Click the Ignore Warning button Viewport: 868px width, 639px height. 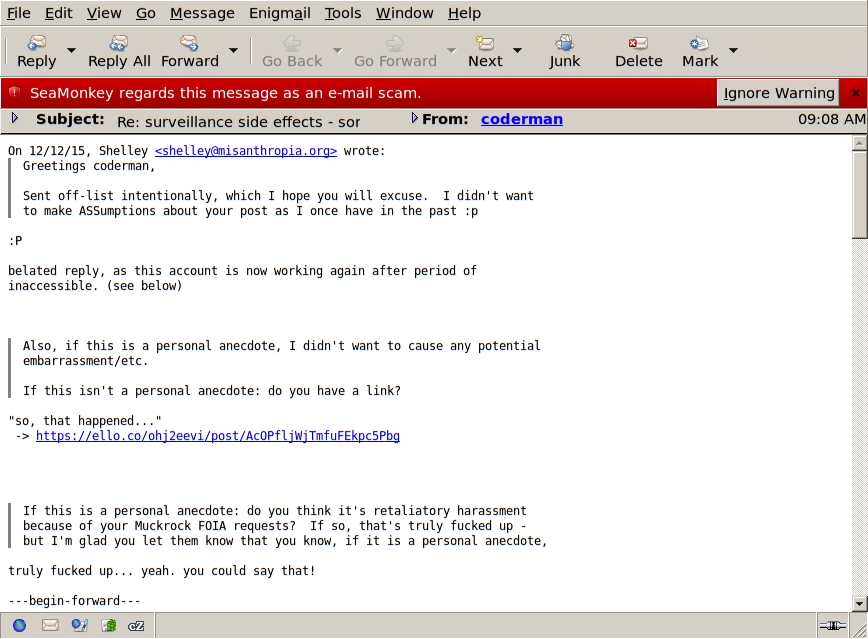778,93
